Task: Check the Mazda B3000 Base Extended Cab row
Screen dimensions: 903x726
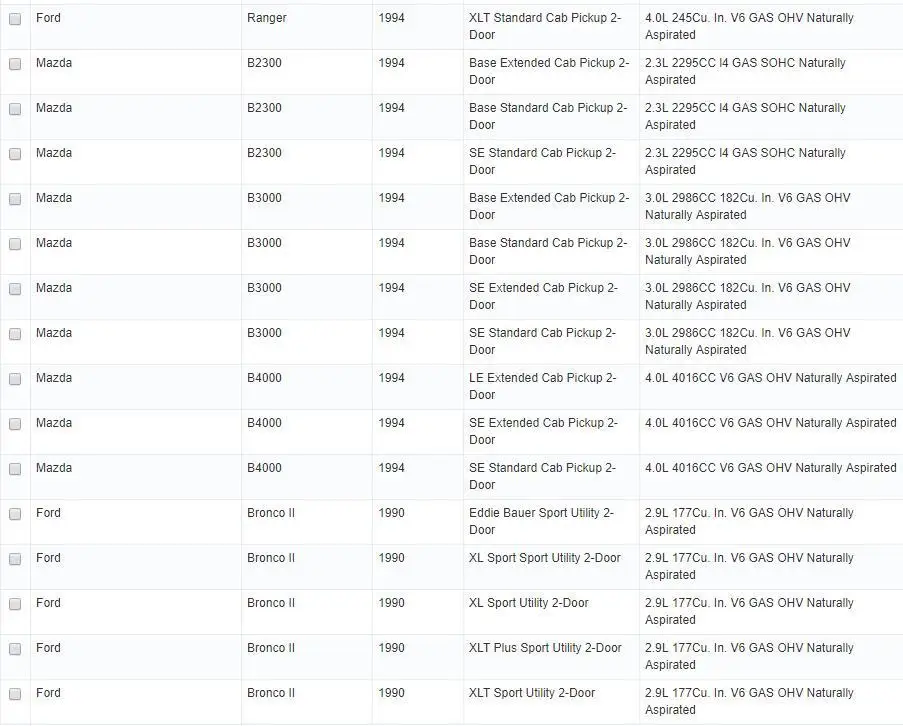Action: tap(15, 199)
